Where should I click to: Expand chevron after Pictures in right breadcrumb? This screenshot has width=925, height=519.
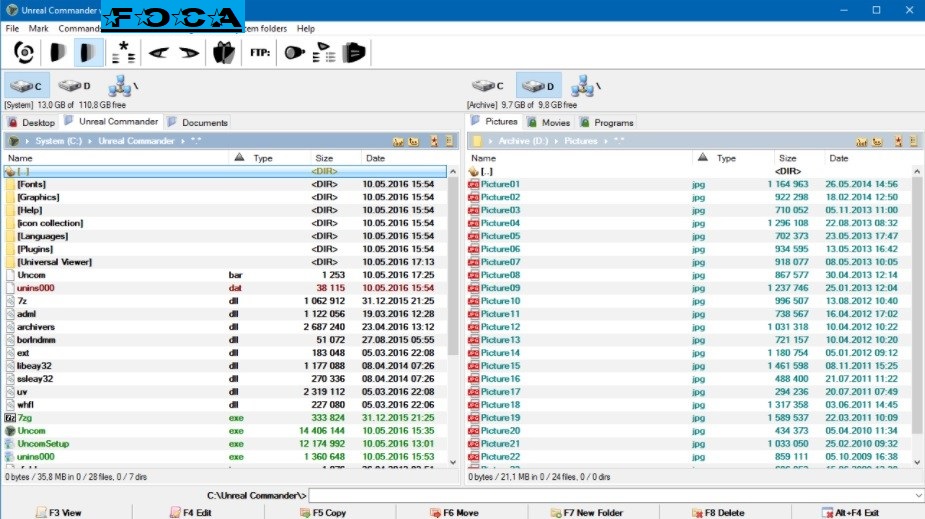click(605, 141)
